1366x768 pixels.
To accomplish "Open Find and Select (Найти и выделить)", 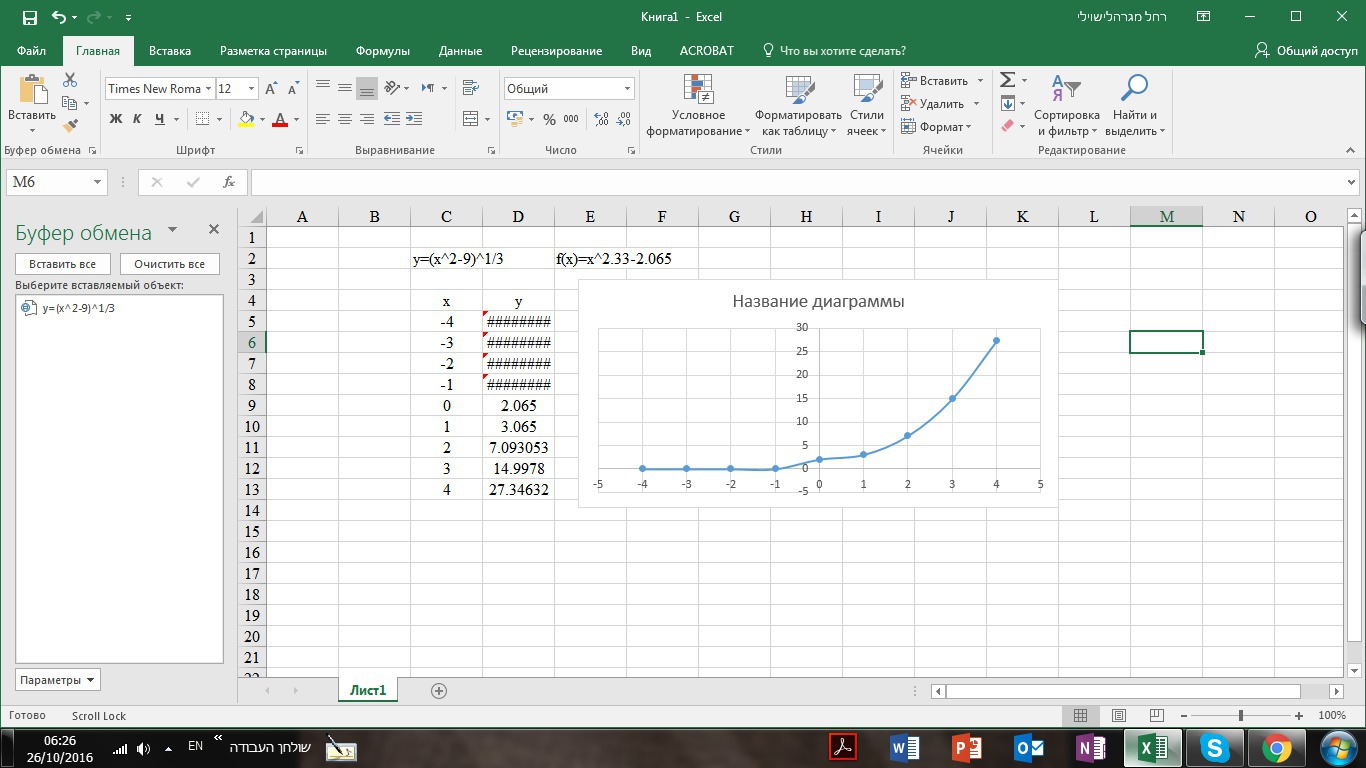I will (x=1134, y=108).
